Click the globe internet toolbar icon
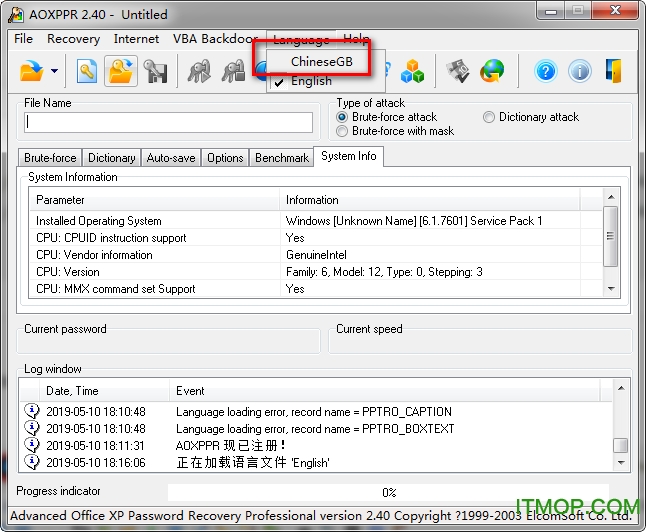The image size is (646, 532). [x=492, y=70]
